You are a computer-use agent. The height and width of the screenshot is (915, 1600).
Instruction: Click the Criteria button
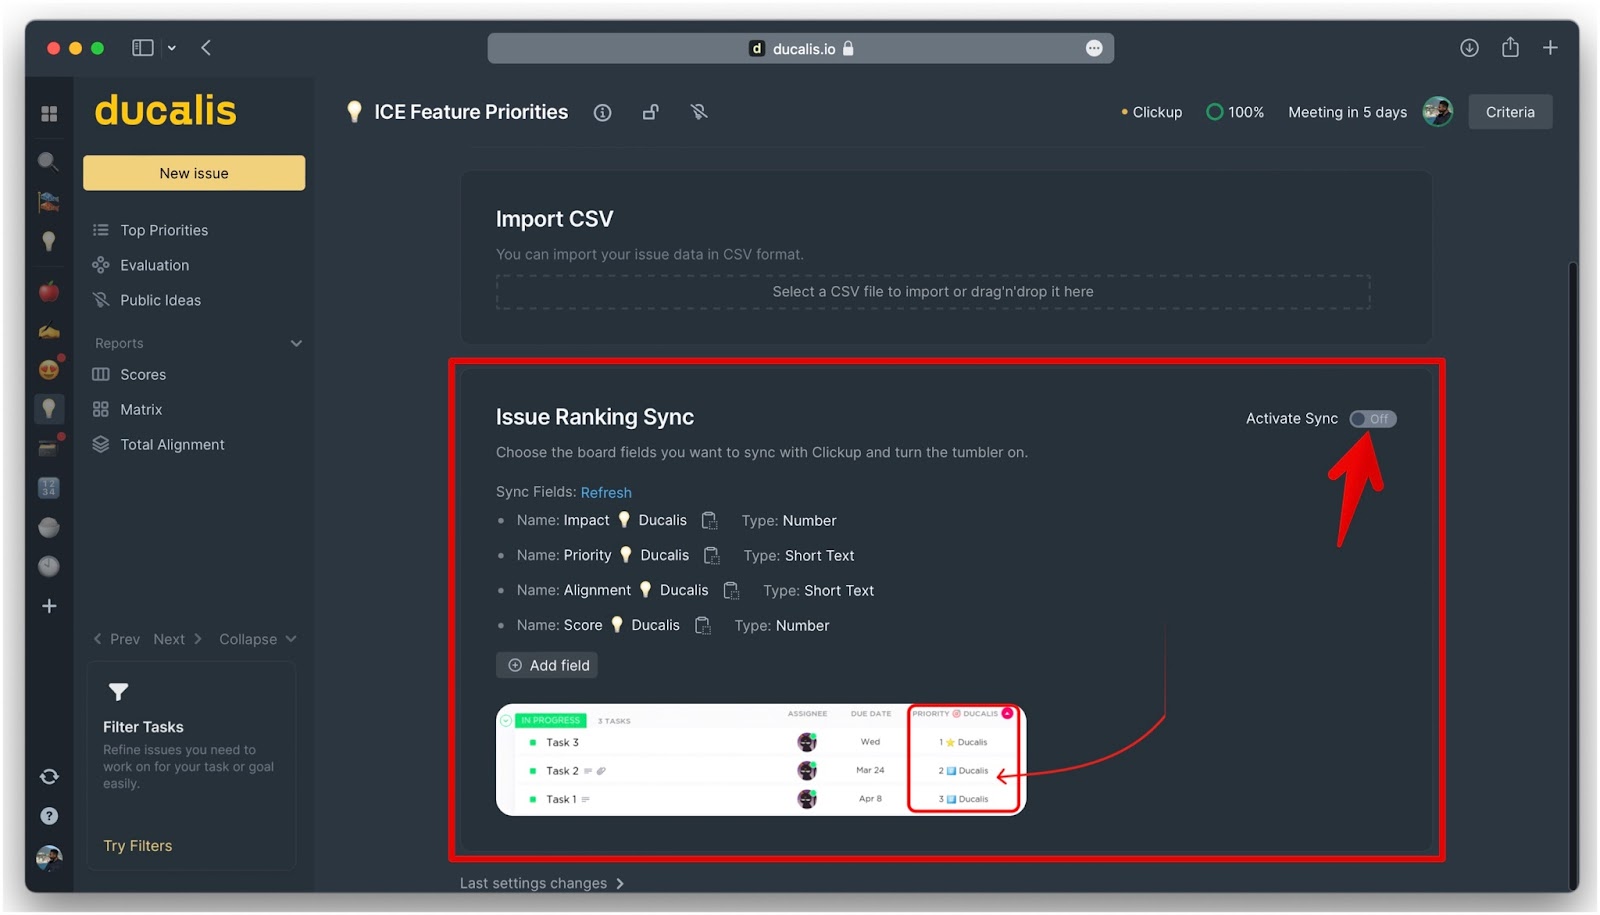pos(1510,112)
